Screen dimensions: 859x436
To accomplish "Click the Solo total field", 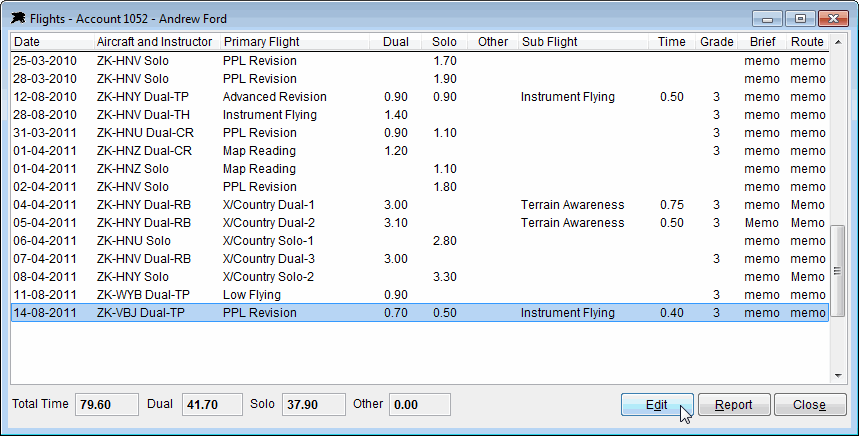I will (x=313, y=405).
